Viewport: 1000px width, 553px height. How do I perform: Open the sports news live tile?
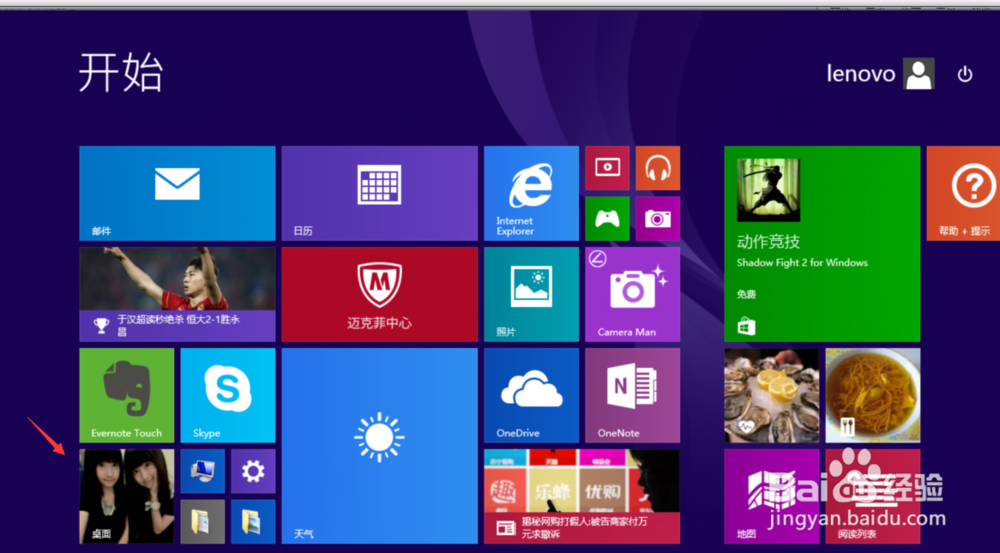[x=177, y=295]
